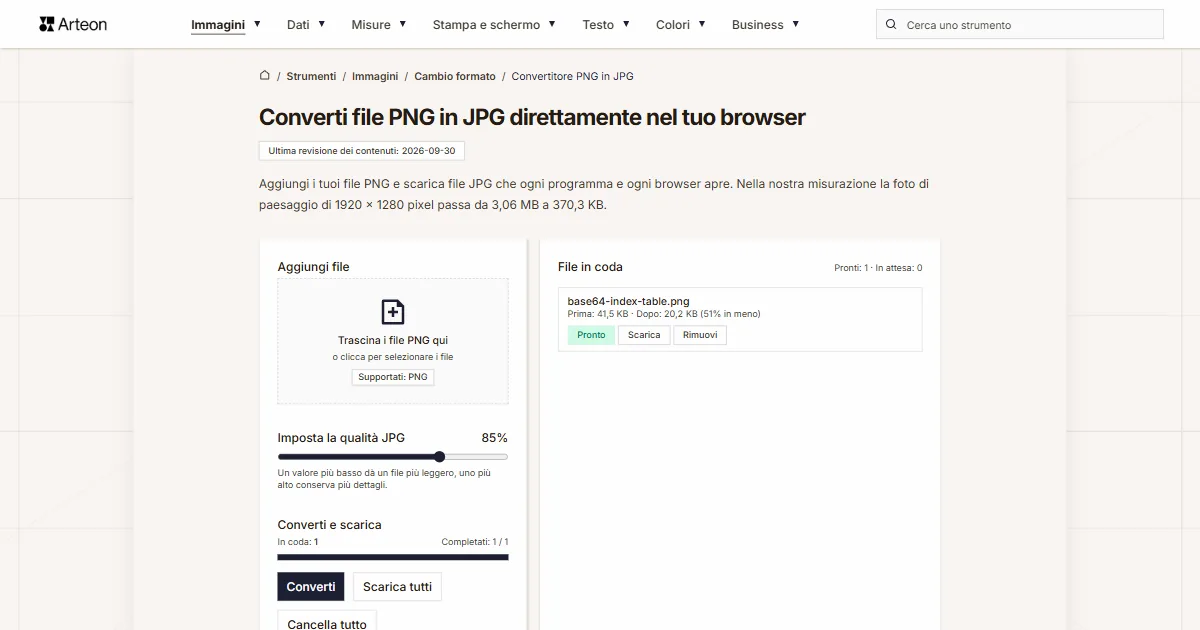Click the Convertitore PNG in JPG breadcrumb text
This screenshot has height=630, width=1200.
pos(573,76)
